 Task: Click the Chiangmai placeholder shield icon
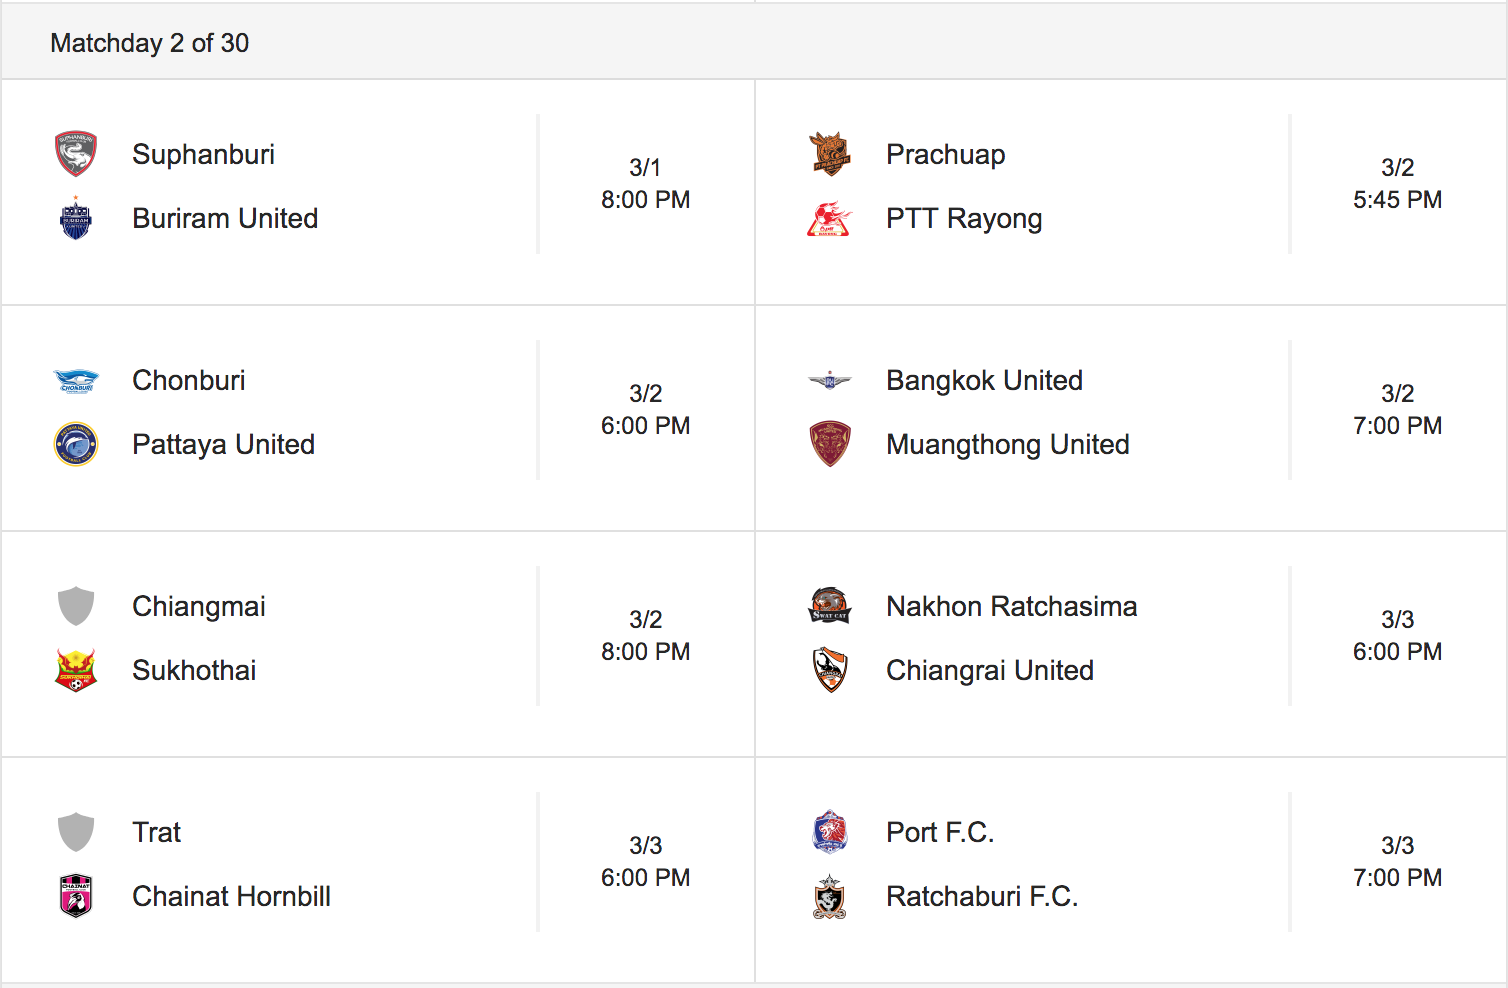76,606
